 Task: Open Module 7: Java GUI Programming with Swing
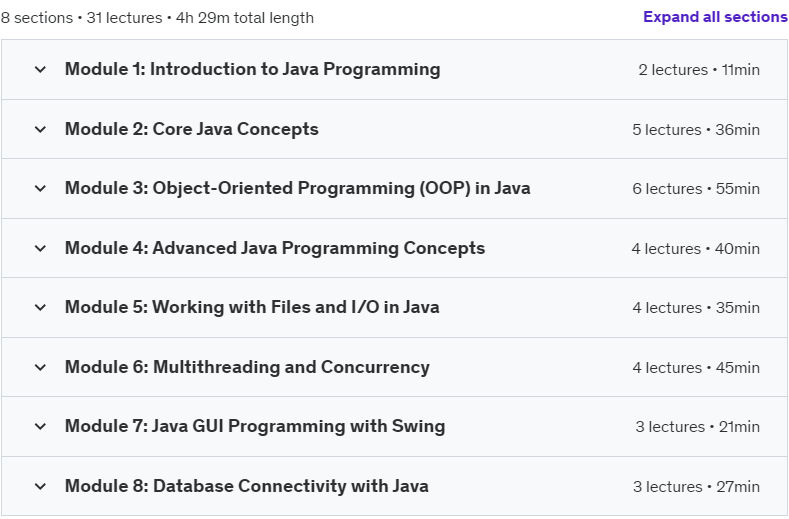point(255,426)
